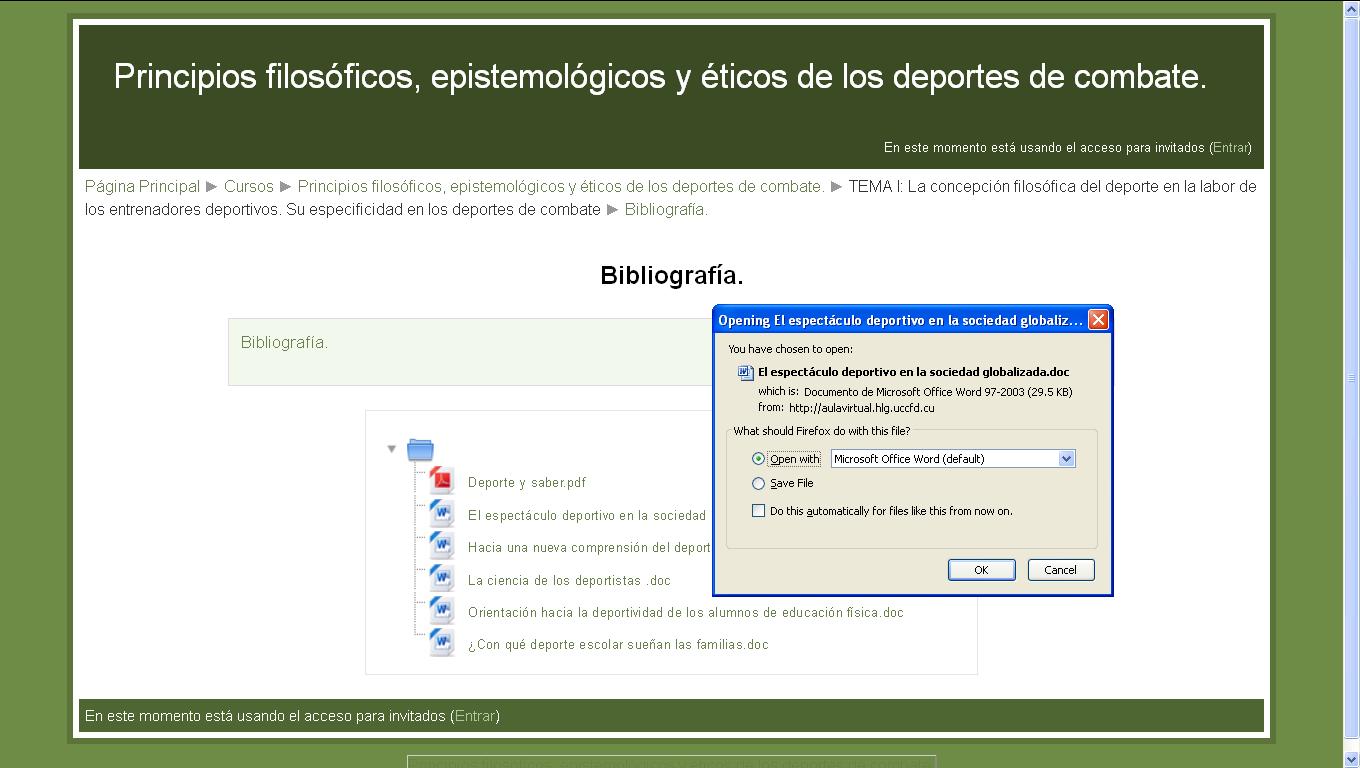Open the blue folder icon above the file list
Image resolution: width=1360 pixels, height=768 pixels.
click(x=420, y=448)
